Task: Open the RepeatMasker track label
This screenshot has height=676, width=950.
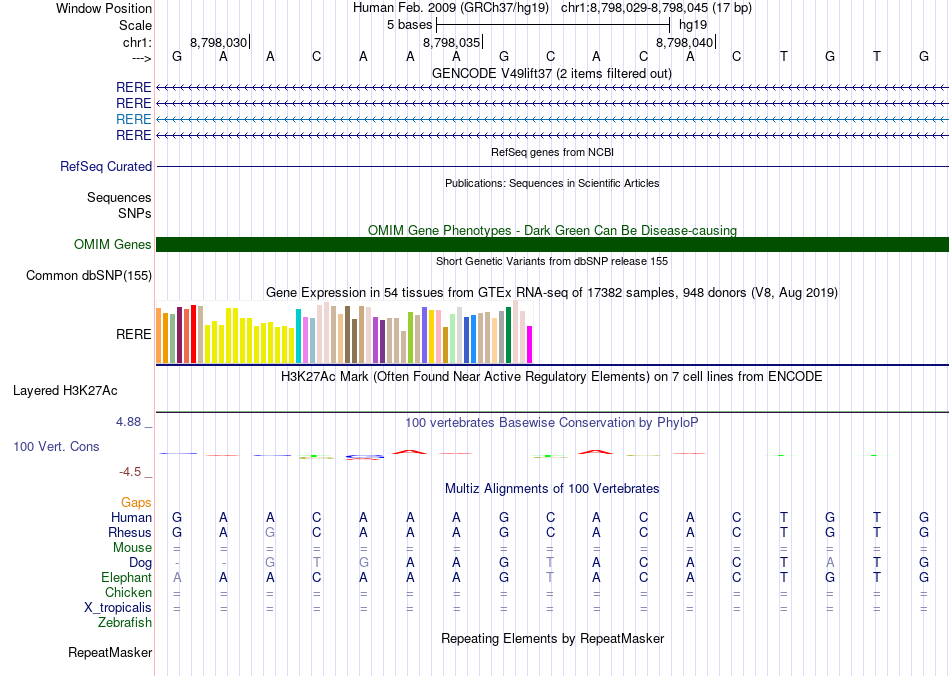Action: point(110,653)
